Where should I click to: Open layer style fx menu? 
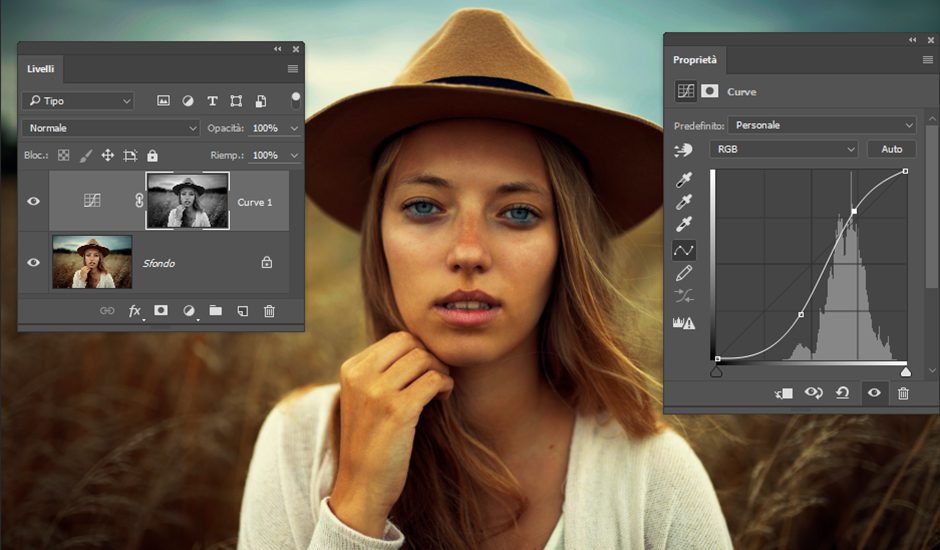[135, 311]
